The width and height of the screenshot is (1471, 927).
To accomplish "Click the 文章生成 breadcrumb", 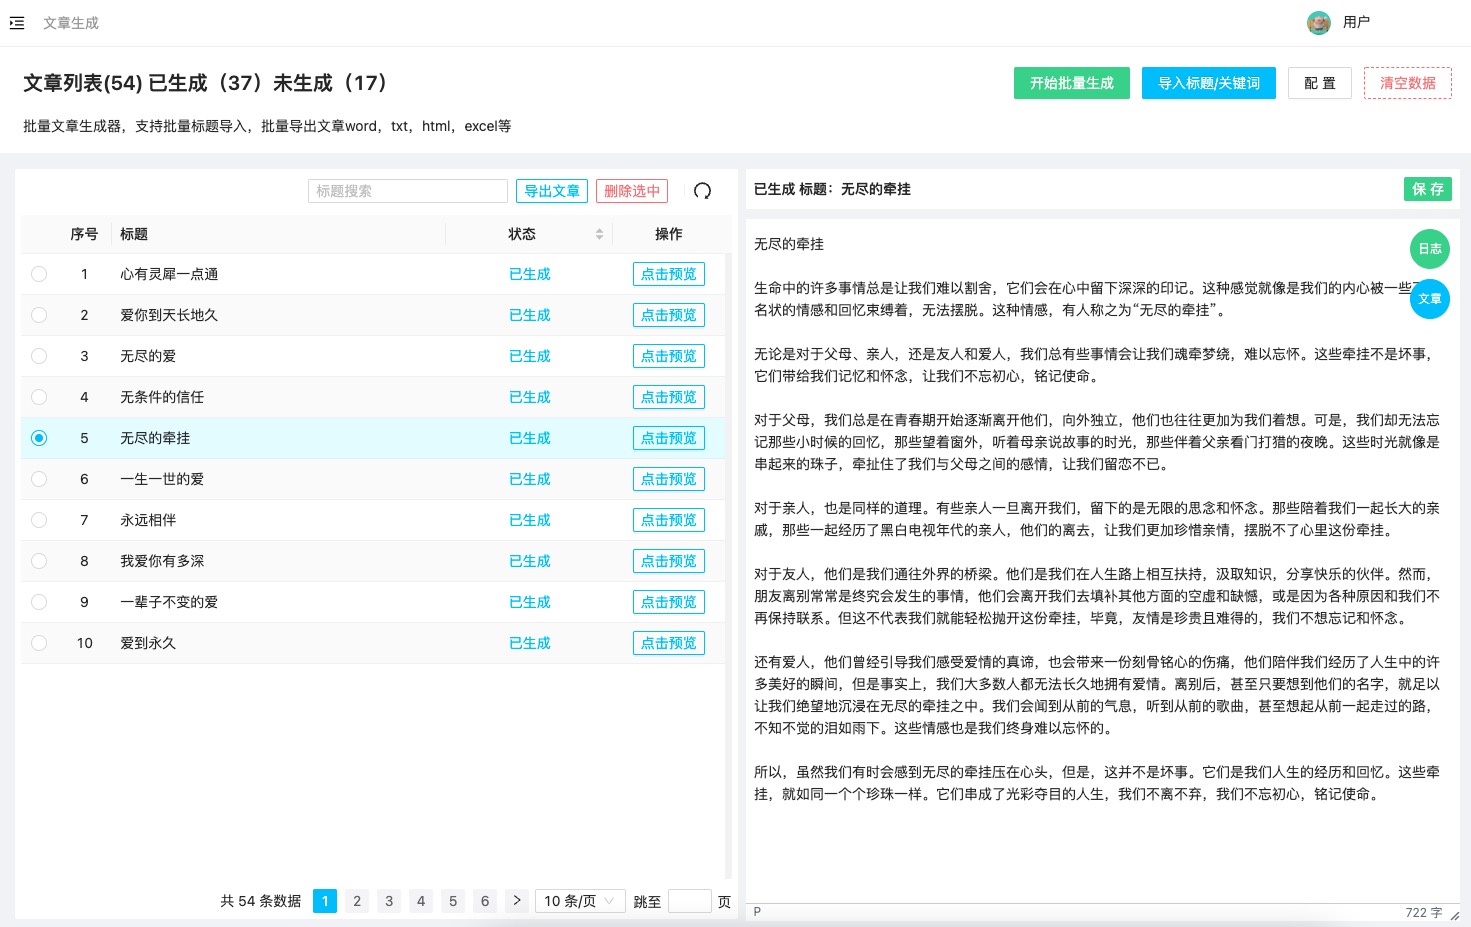I will coord(71,23).
